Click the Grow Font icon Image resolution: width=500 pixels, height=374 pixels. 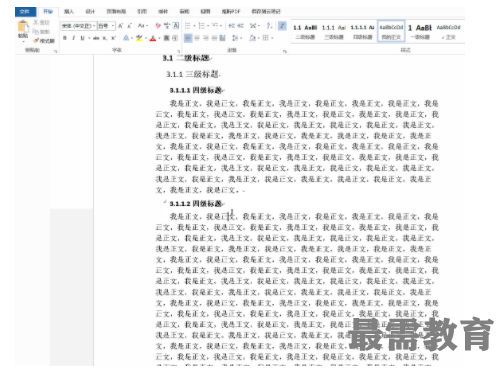pos(121,26)
